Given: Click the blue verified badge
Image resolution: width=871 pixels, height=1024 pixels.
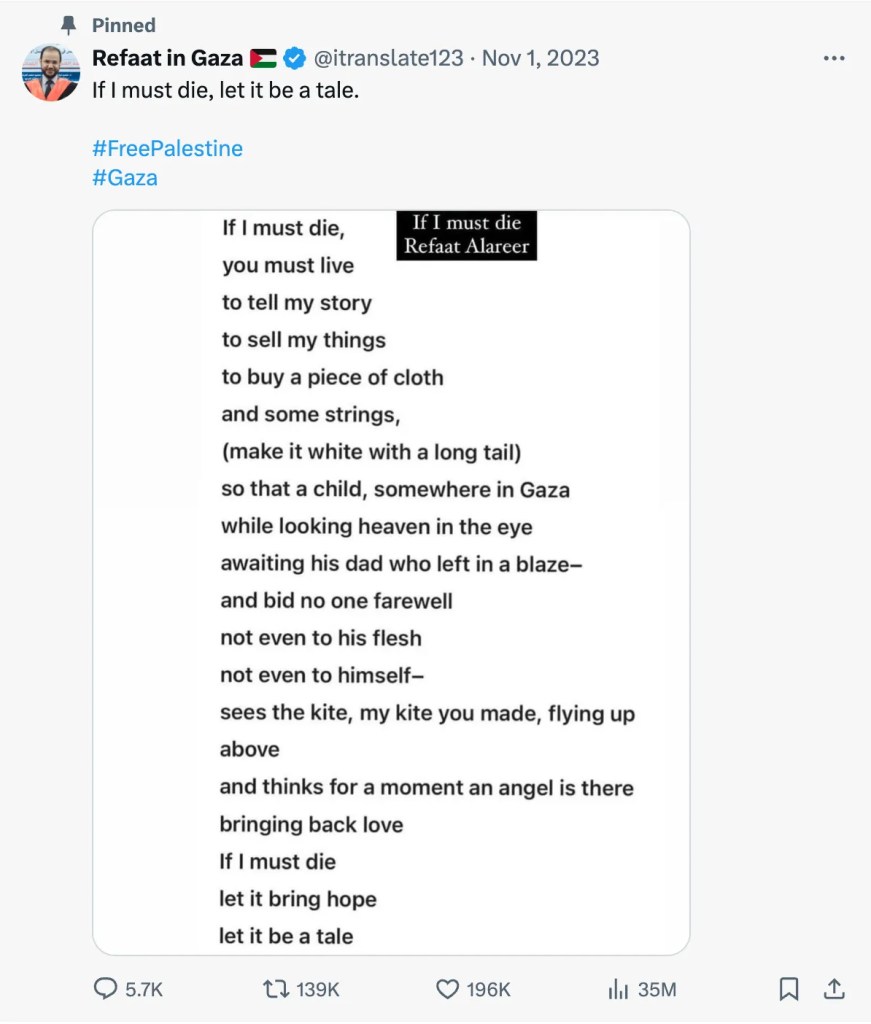Looking at the screenshot, I should click(x=294, y=58).
